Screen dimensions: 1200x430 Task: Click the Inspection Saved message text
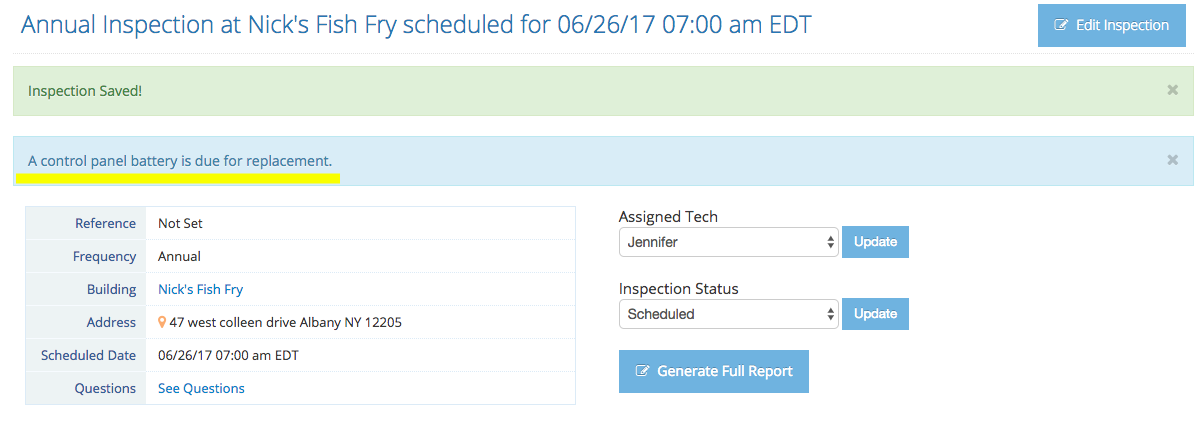[x=85, y=91]
